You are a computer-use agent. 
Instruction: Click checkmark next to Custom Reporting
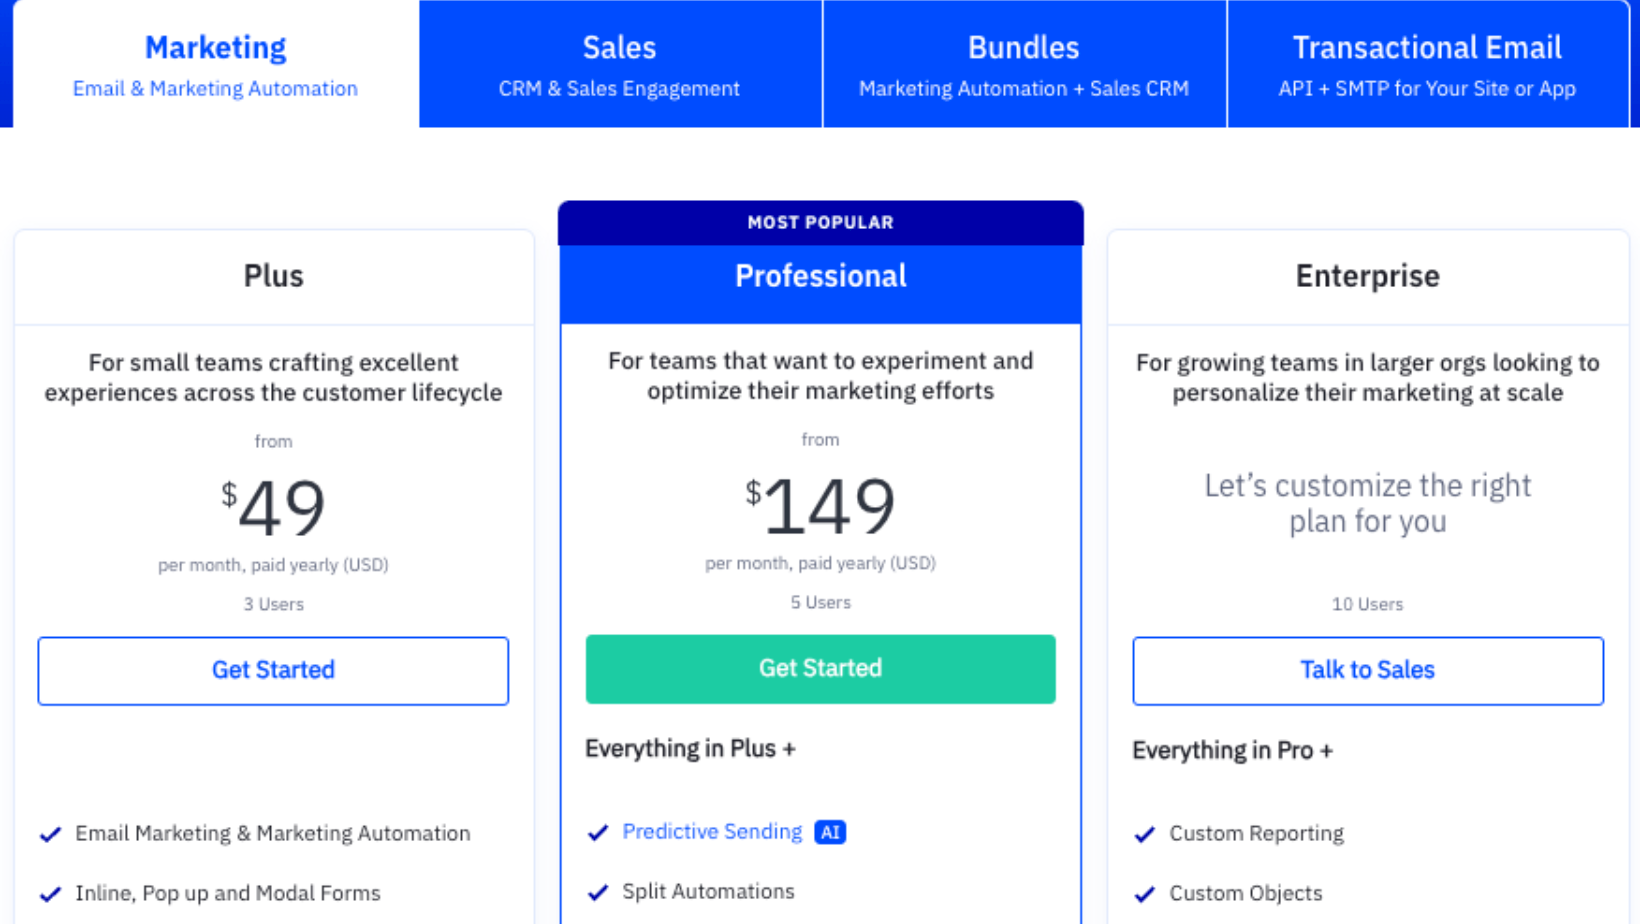coord(1145,834)
